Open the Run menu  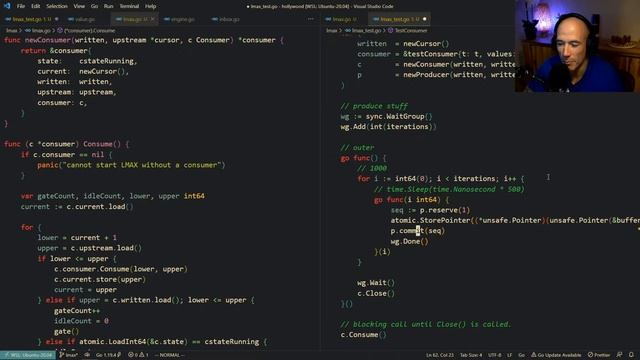[109, 6]
